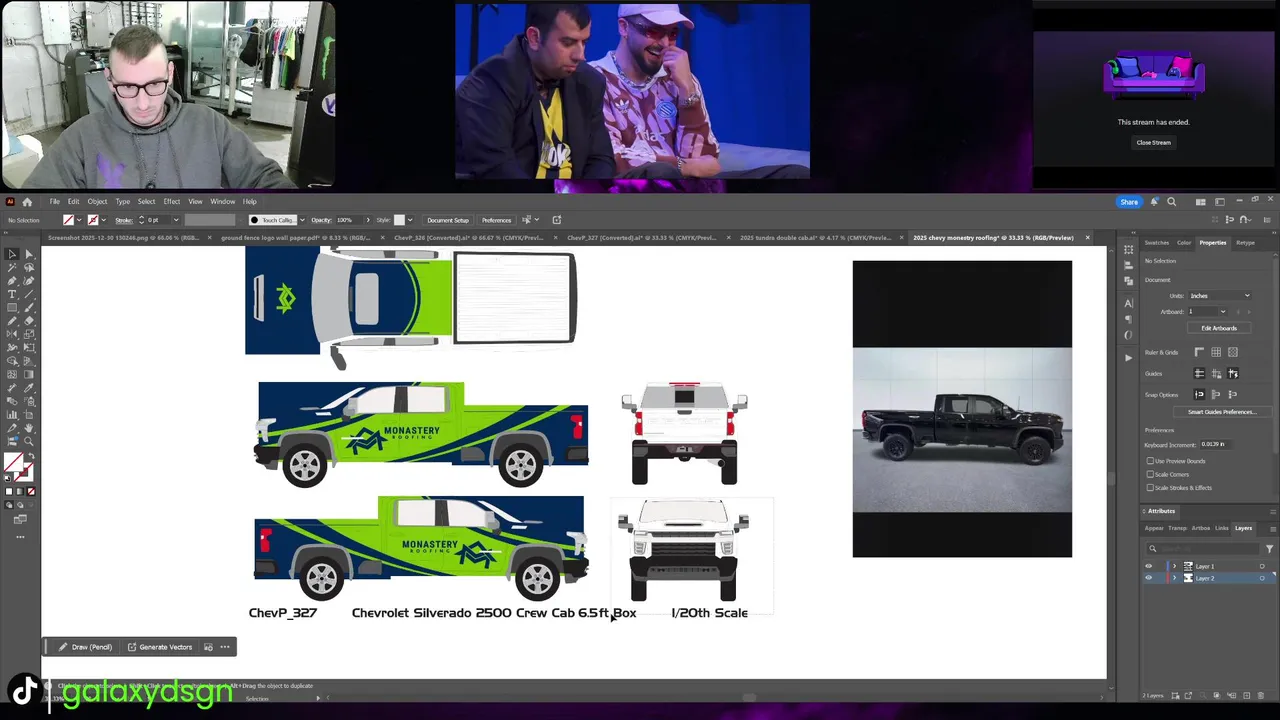
Task: Click the Preferences button in control bar
Action: point(496,220)
